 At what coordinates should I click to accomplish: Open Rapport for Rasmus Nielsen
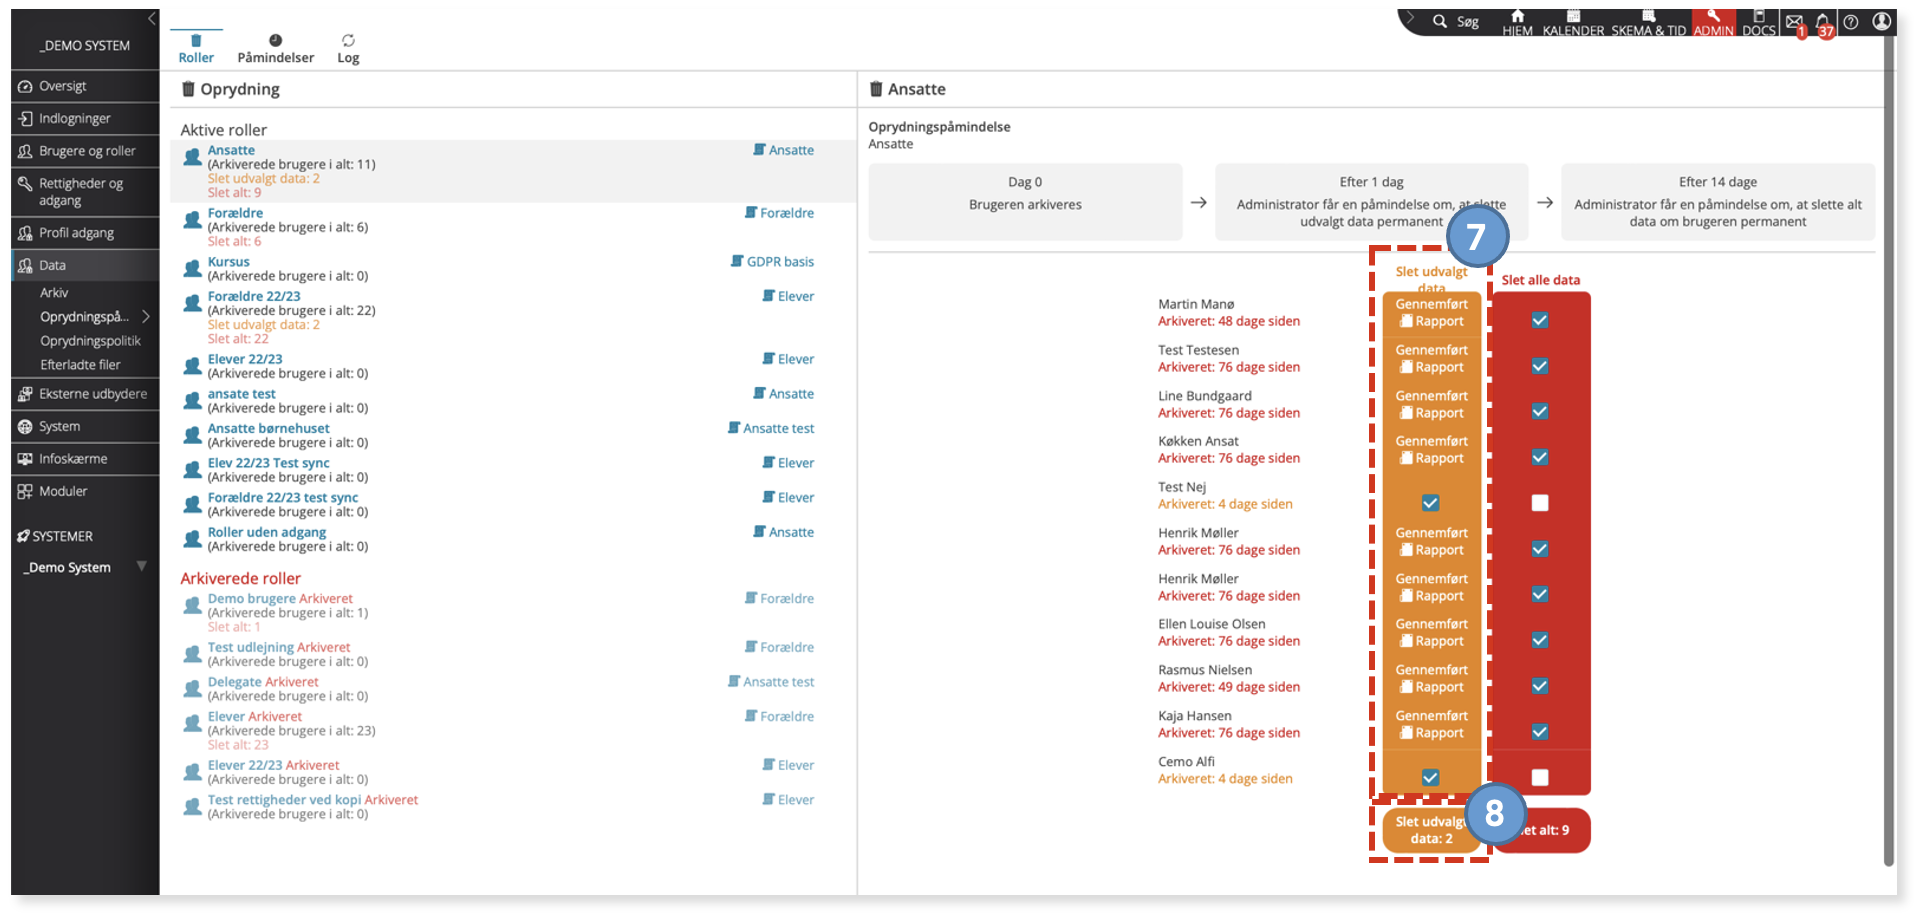click(1432, 688)
